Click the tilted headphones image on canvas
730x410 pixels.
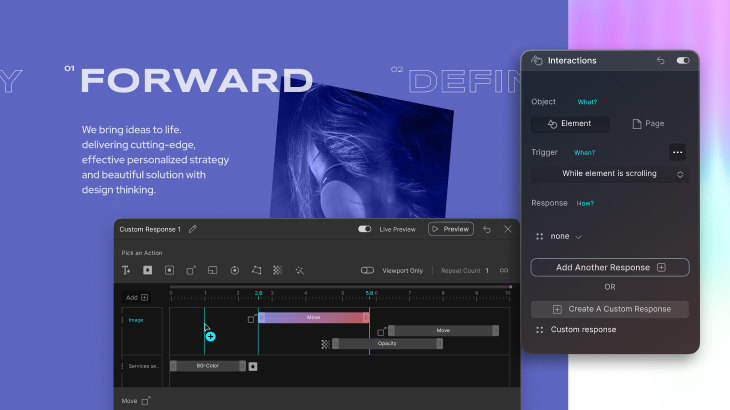point(362,154)
